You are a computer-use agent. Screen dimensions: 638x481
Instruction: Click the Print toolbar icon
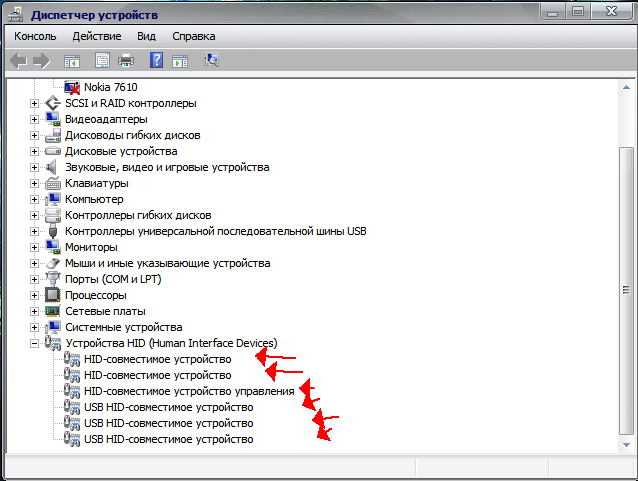pos(126,61)
